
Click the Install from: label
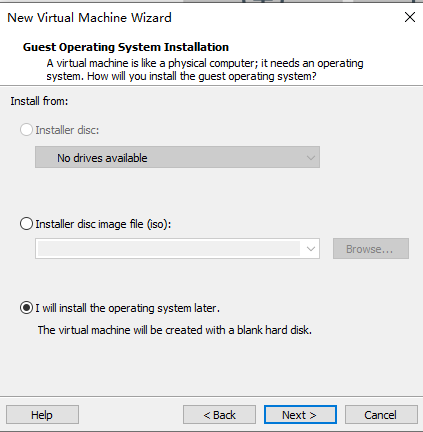tap(39, 101)
